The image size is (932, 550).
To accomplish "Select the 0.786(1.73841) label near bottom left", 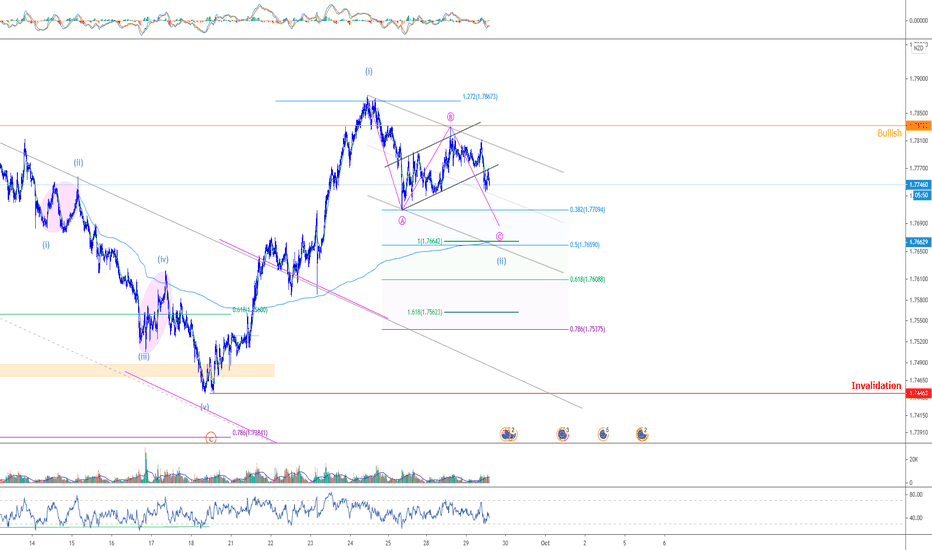I will 250,433.
